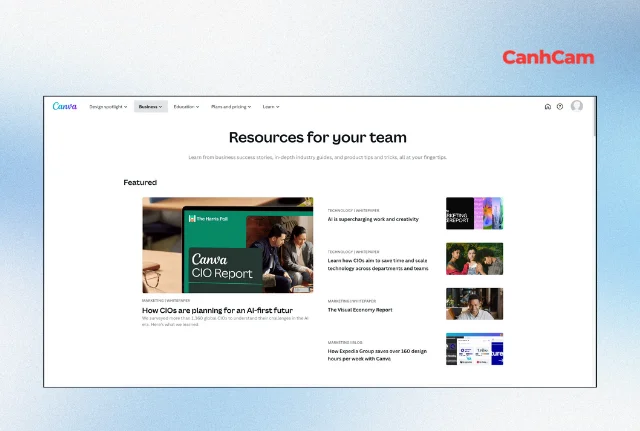Click the Marketing Report thumbnail beside AI article
Screen dimensions: 640x431
474,213
